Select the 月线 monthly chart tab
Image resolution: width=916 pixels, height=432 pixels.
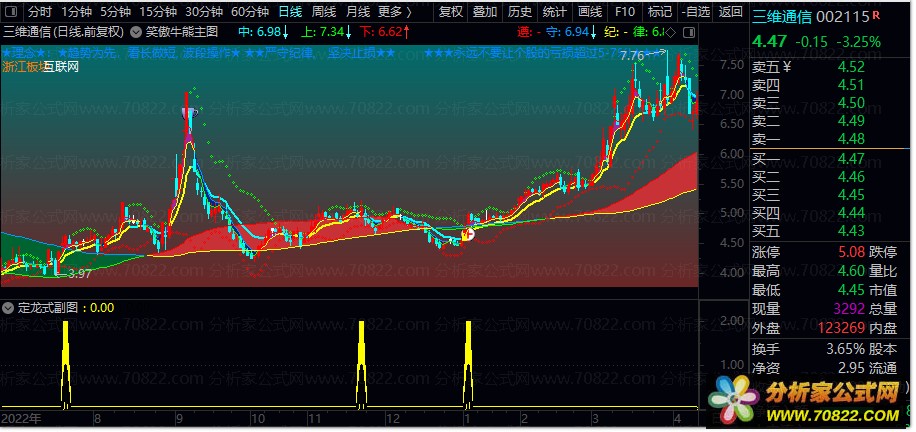click(358, 11)
